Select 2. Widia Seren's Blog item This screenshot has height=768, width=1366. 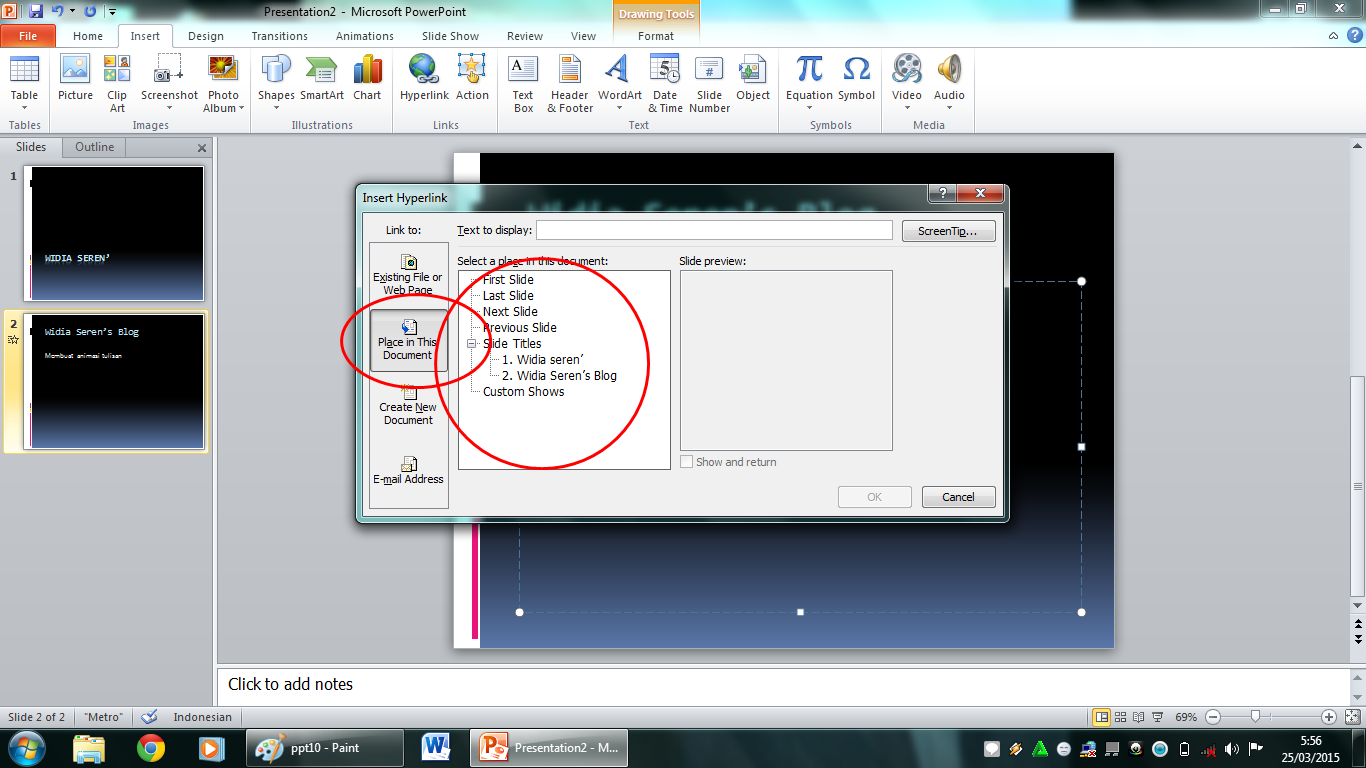[559, 376]
